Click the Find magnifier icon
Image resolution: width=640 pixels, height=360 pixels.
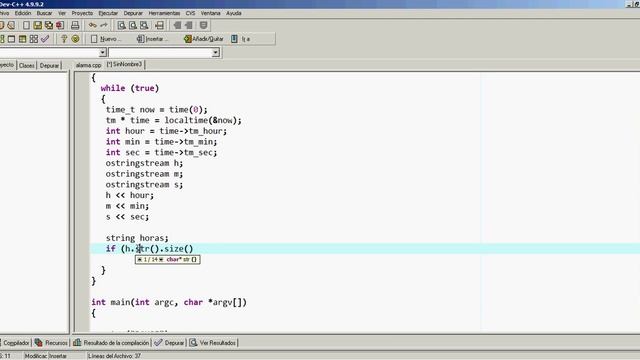coord(121,25)
